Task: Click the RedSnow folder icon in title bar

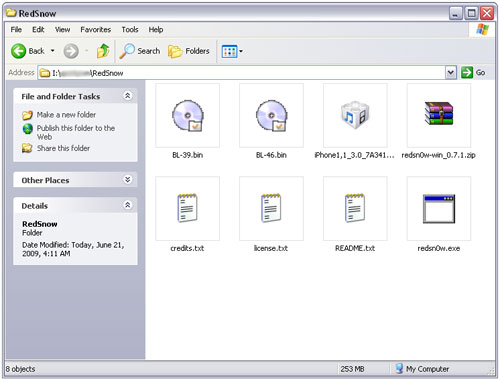Action: [x=11, y=13]
